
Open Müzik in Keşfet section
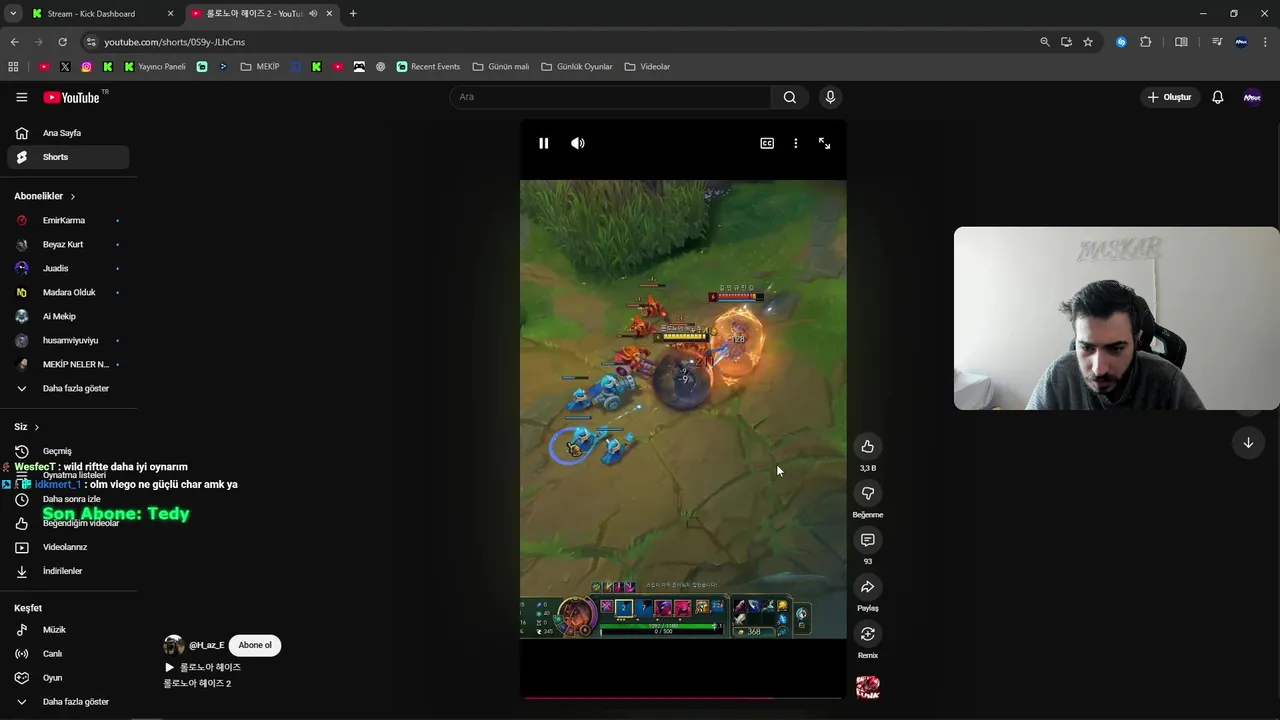tap(68, 630)
